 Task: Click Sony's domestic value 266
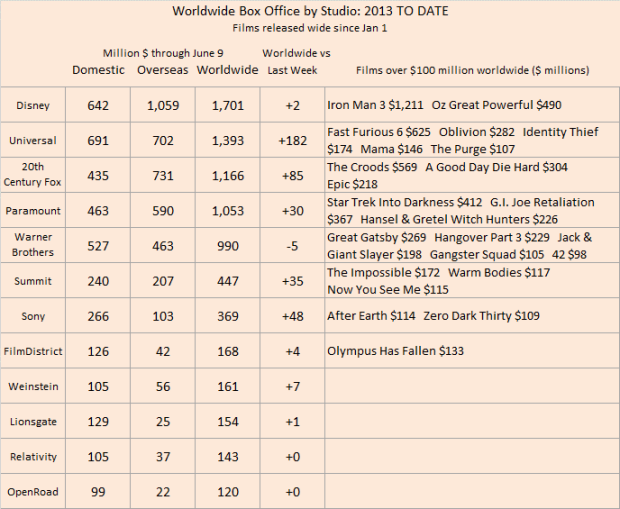tap(98, 316)
